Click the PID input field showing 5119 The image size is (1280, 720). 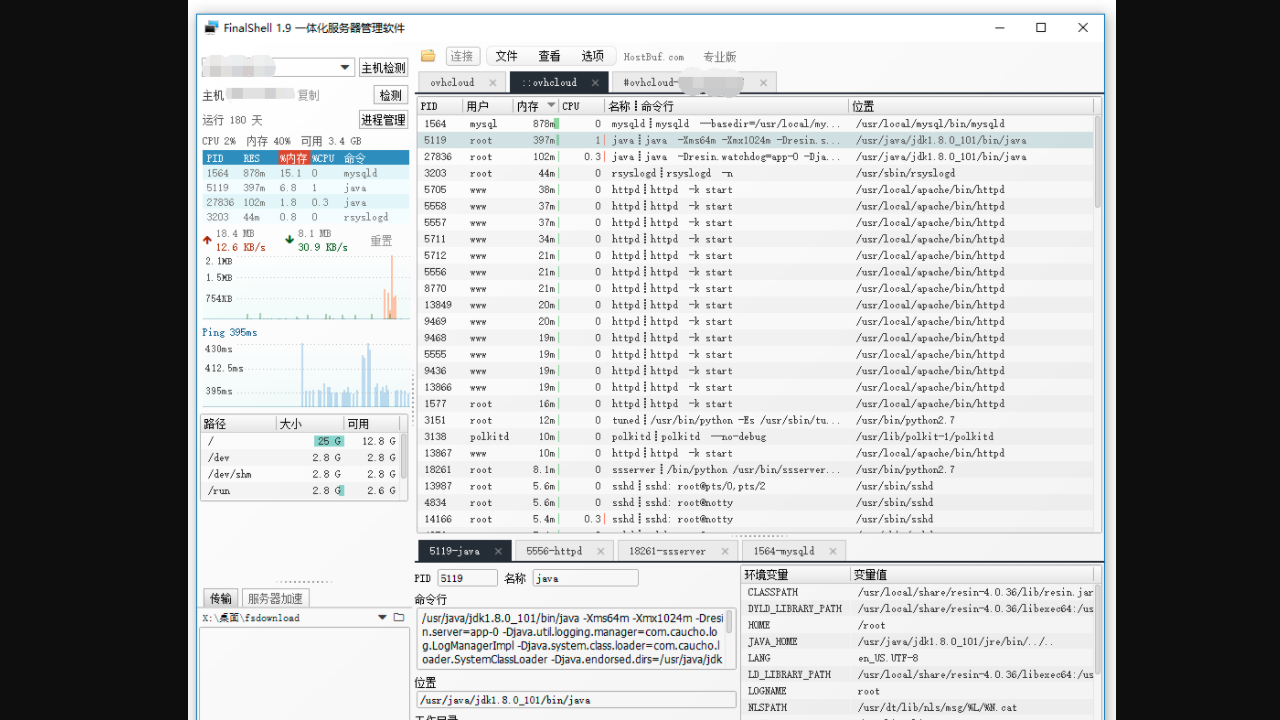[467, 578]
